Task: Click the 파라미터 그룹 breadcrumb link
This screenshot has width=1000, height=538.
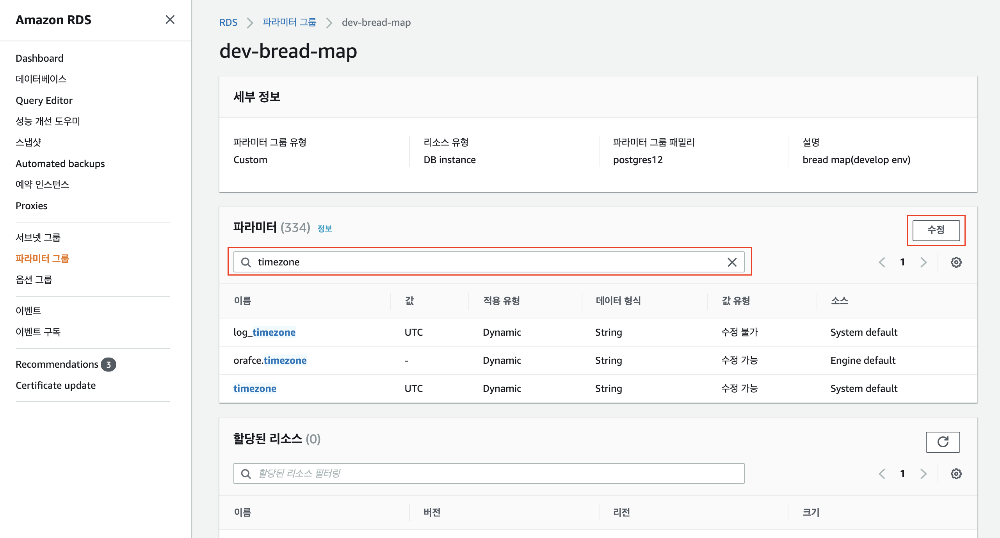Action: point(290,22)
